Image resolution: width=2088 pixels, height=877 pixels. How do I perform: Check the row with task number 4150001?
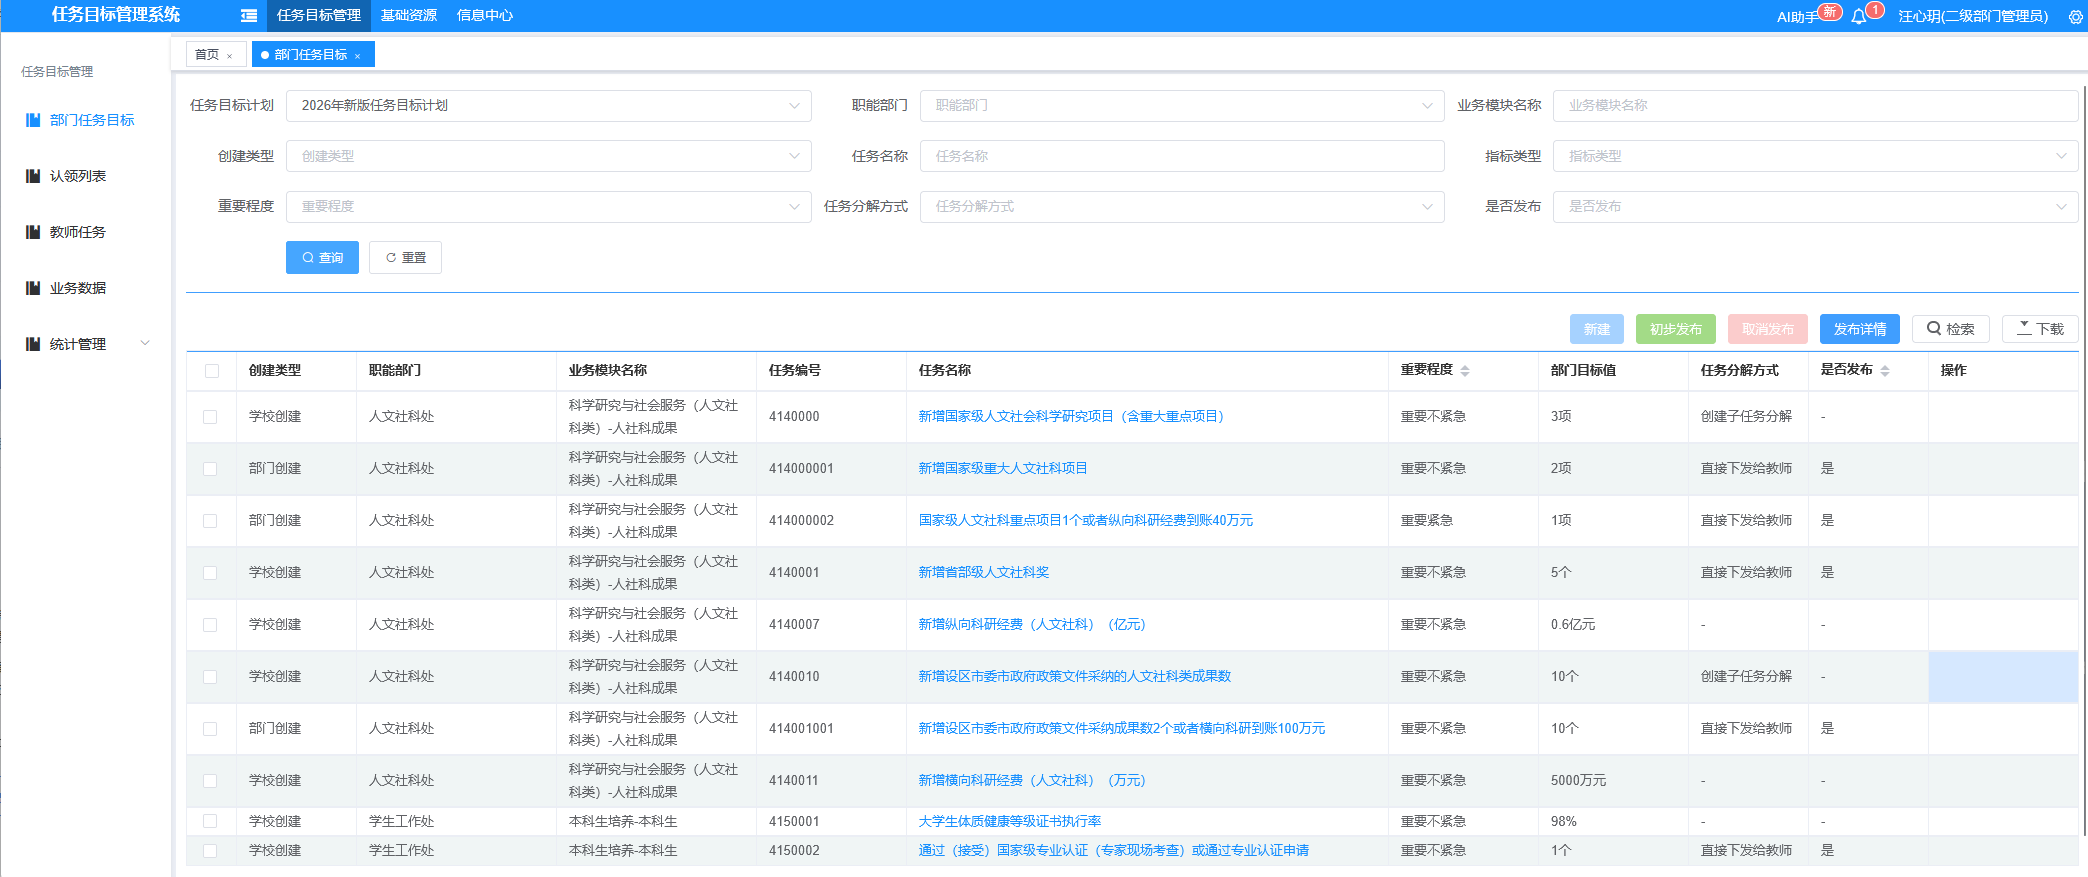[x=210, y=821]
